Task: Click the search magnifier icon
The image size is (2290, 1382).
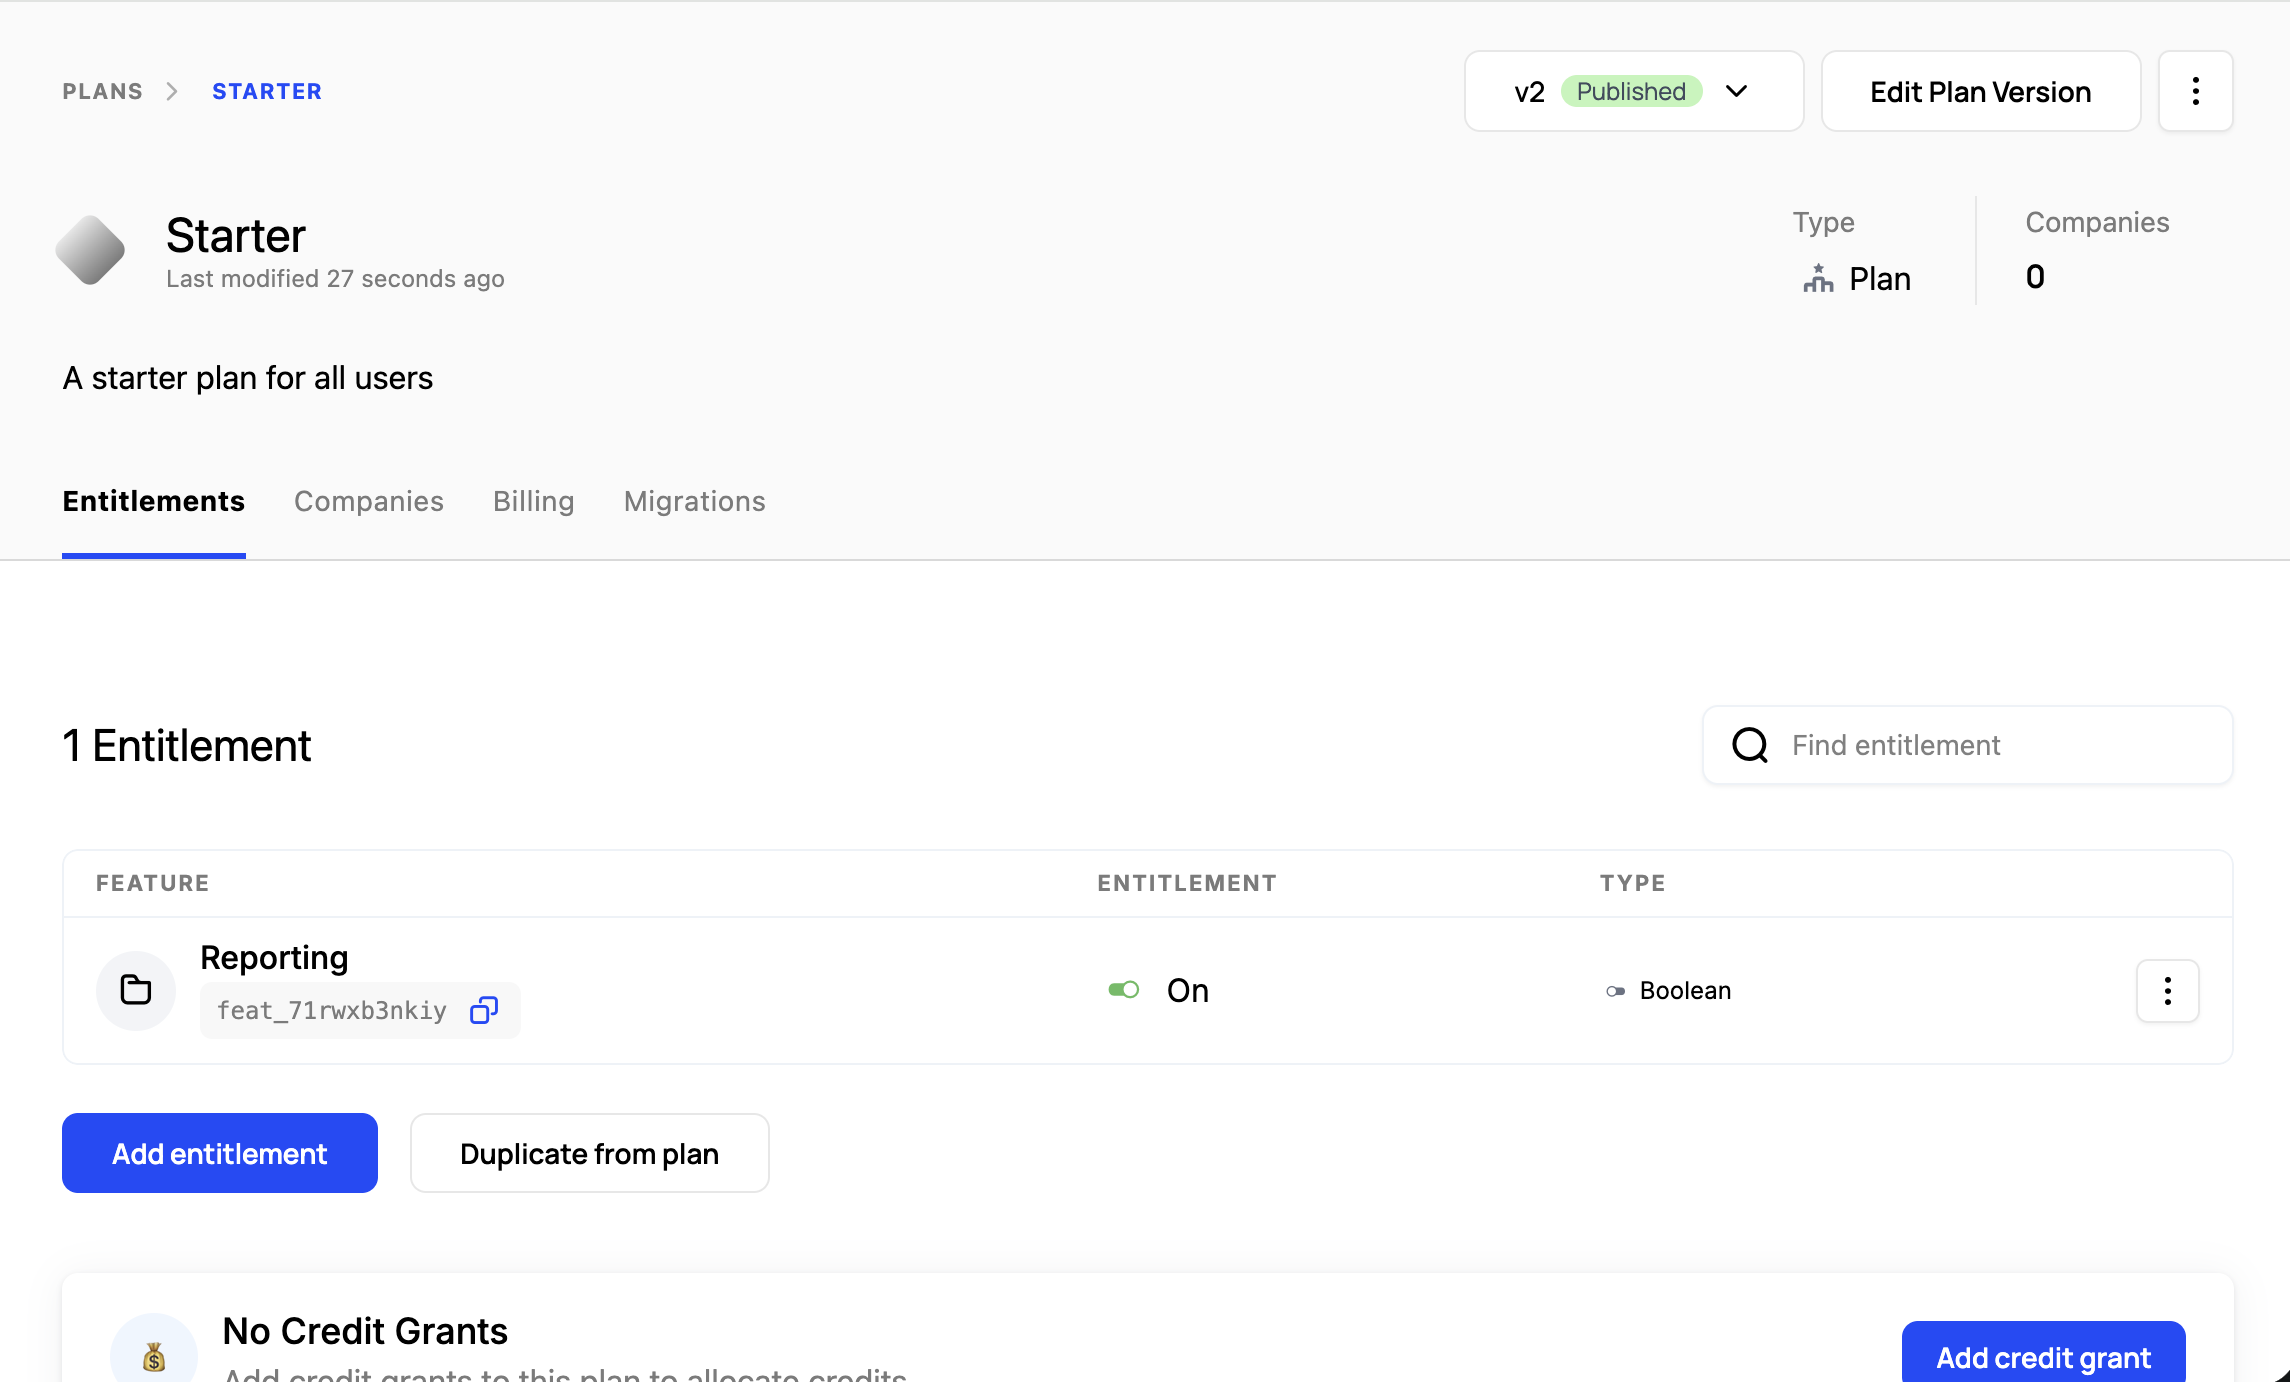Action: click(1750, 745)
